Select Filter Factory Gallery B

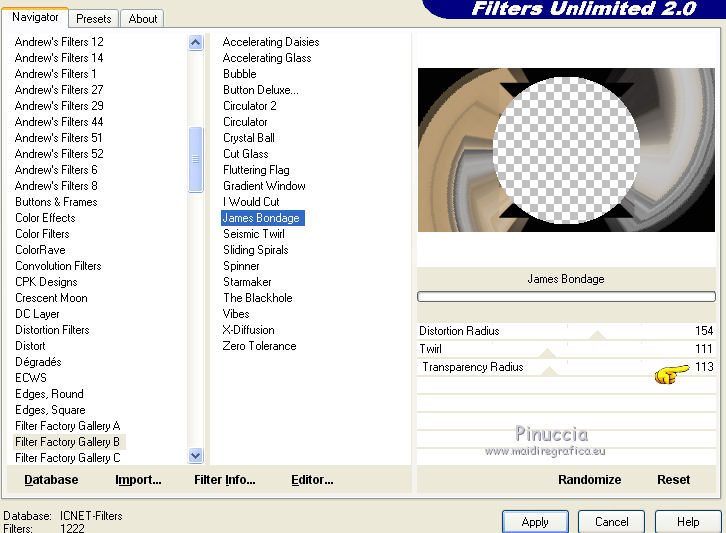click(x=67, y=442)
